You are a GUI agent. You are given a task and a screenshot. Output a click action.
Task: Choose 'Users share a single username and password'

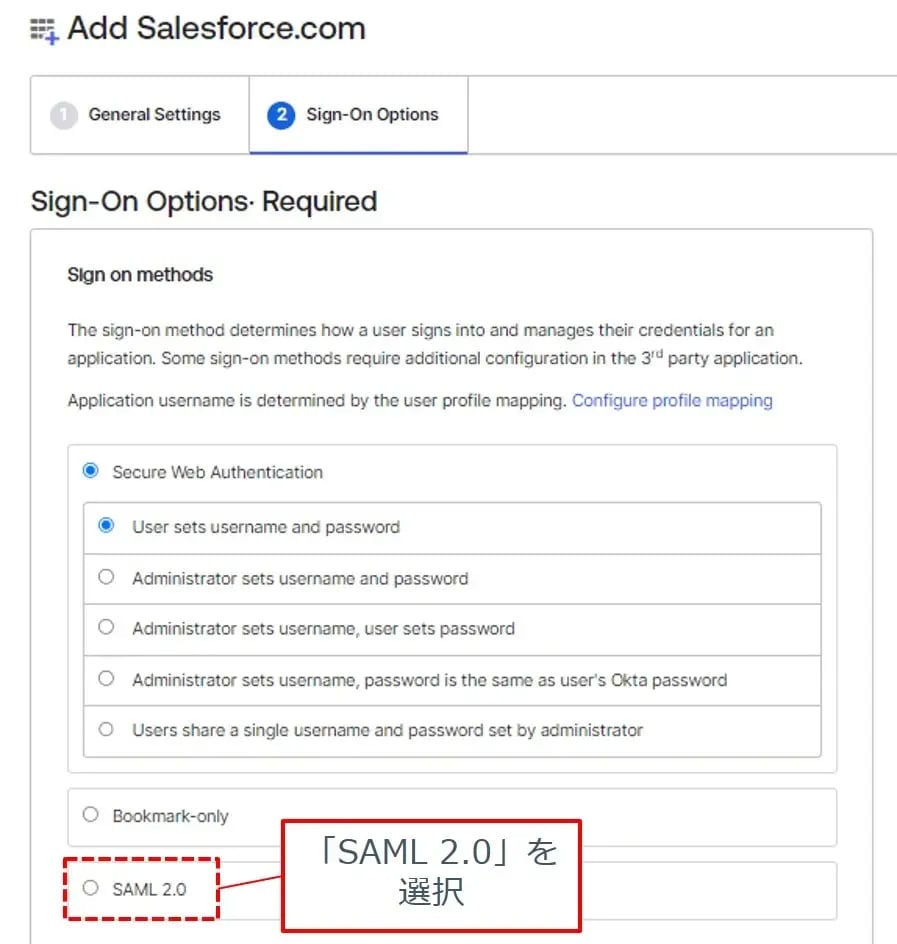click(x=107, y=730)
